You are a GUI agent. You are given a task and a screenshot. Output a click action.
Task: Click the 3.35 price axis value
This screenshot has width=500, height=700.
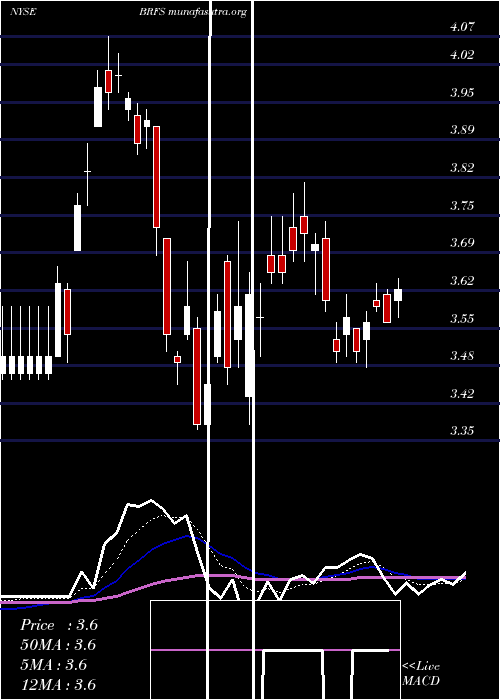click(x=462, y=431)
